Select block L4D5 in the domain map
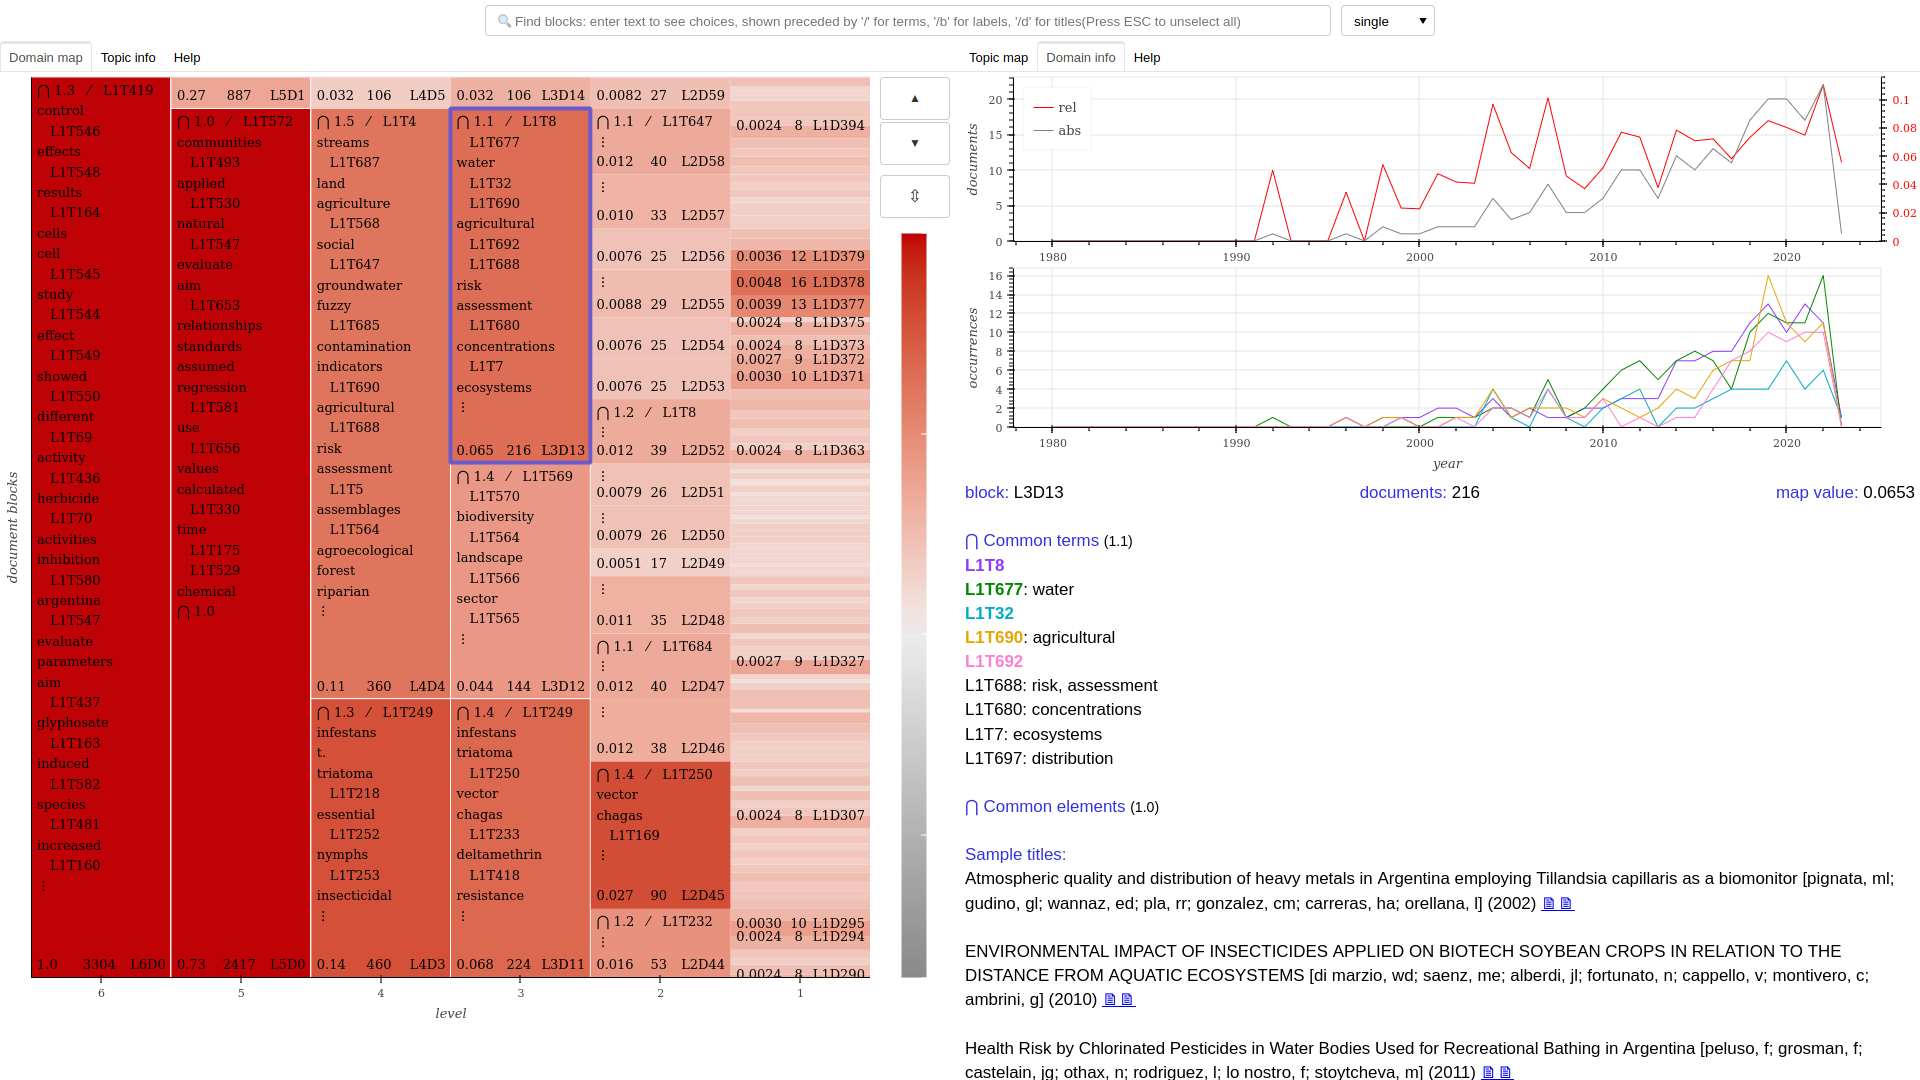1920x1080 pixels. point(381,91)
